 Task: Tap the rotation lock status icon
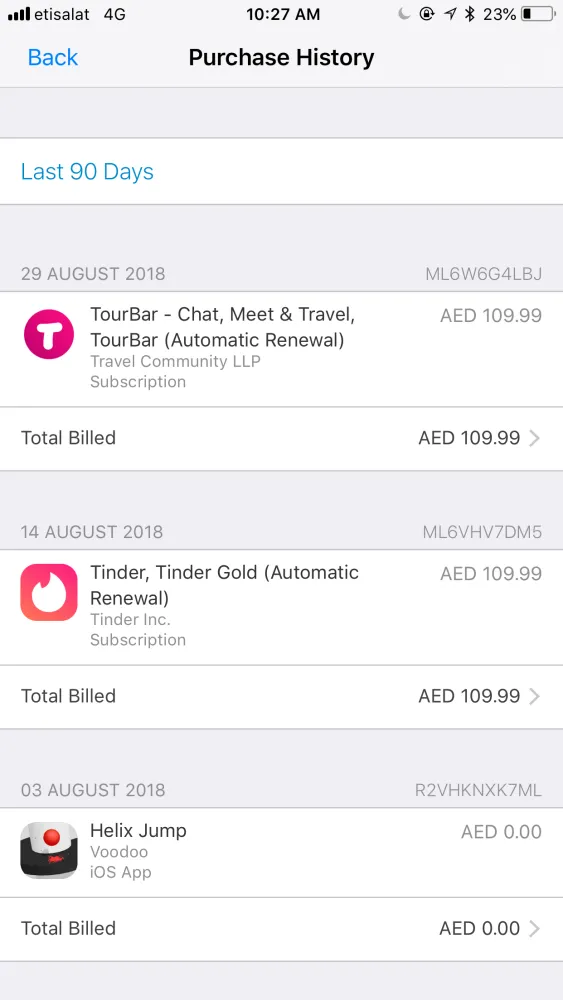click(x=427, y=14)
